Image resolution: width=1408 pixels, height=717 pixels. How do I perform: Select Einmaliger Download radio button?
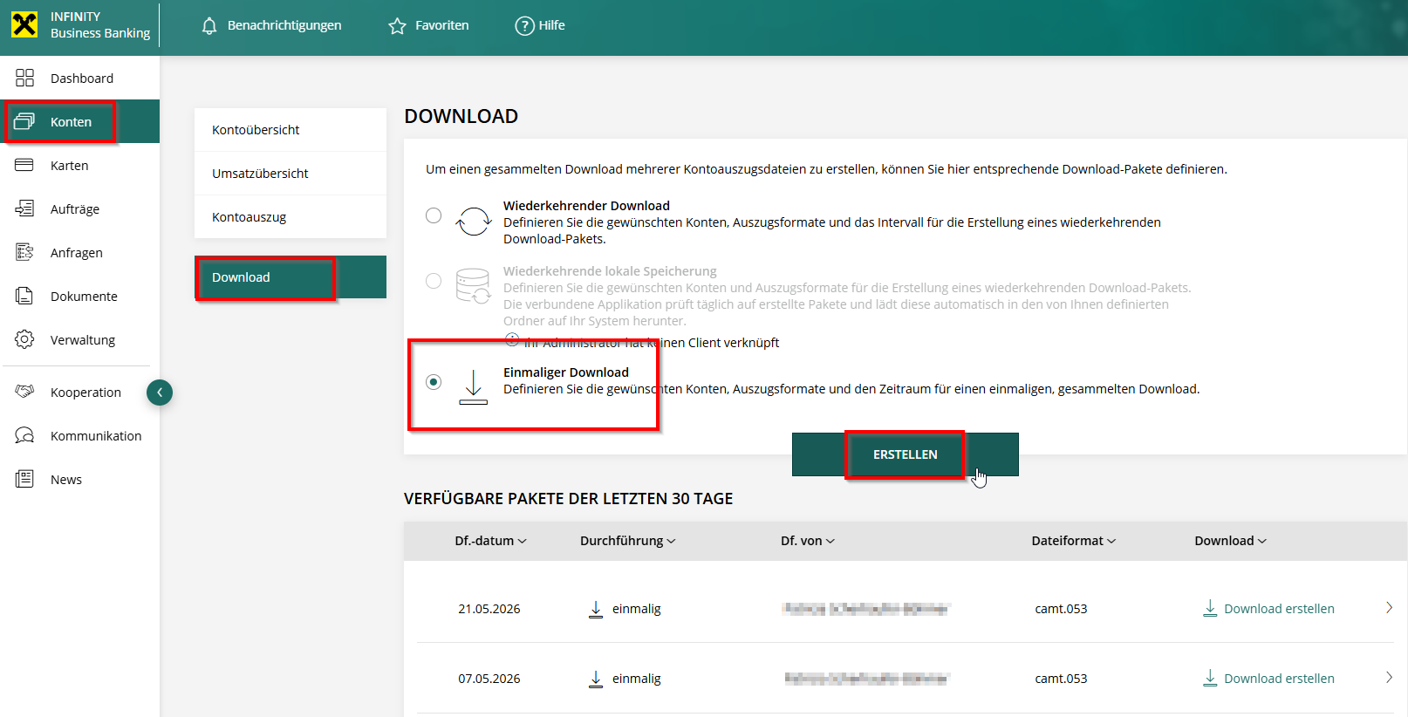tap(433, 382)
